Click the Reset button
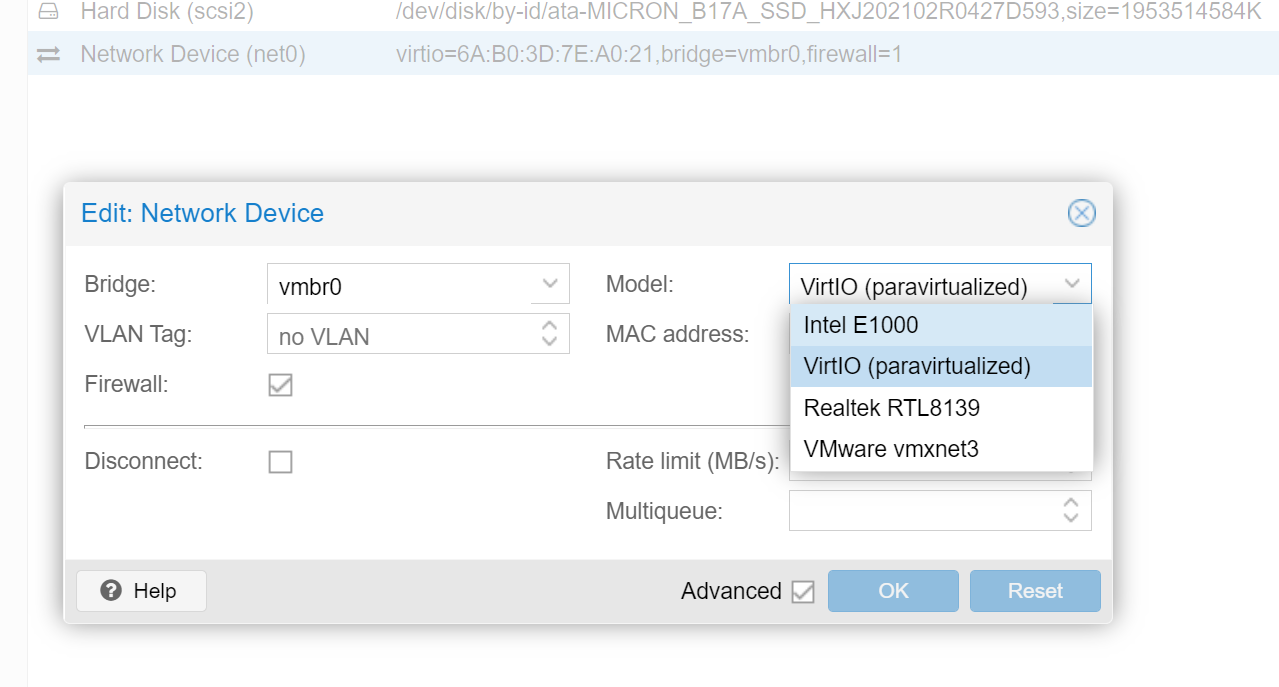The height and width of the screenshot is (687, 1279). 1035,591
